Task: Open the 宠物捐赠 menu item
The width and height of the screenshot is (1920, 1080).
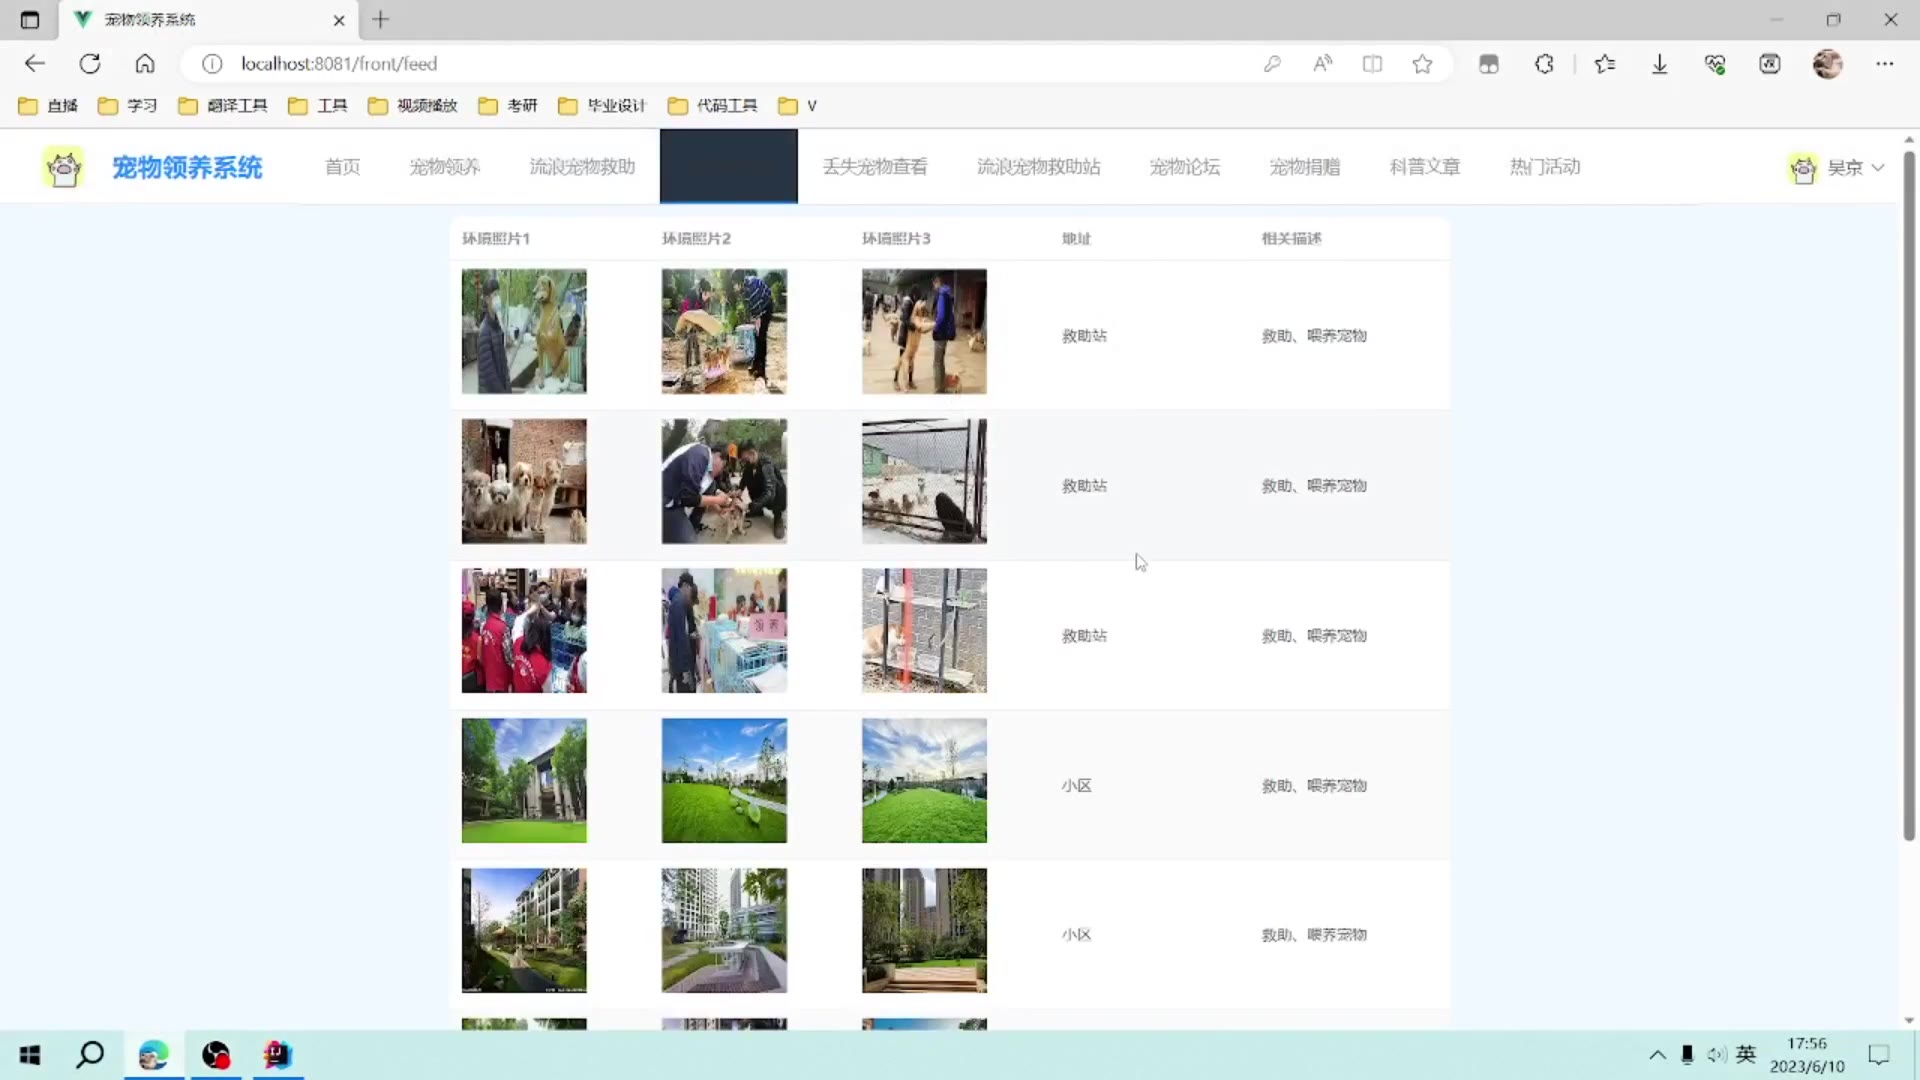Action: pos(1305,167)
